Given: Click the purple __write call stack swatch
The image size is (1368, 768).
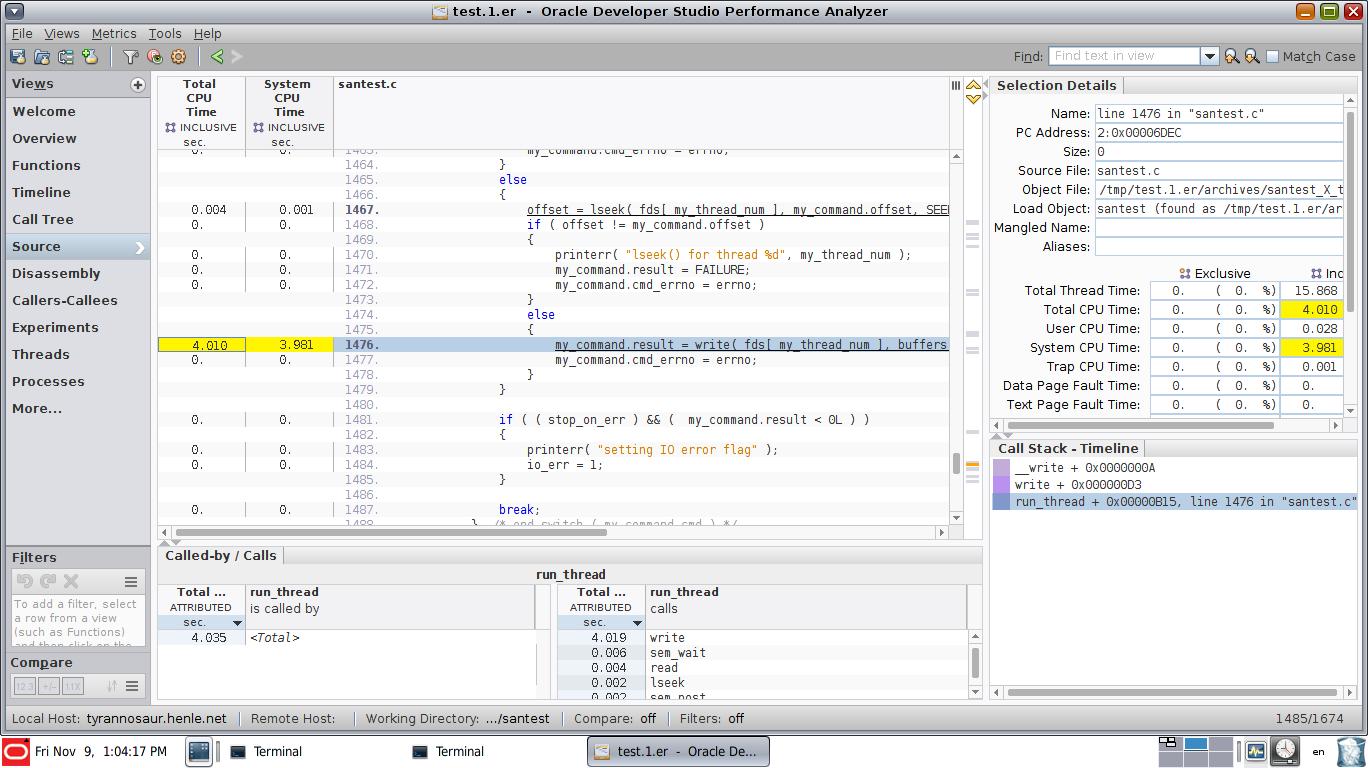Looking at the screenshot, I should [x=1002, y=468].
